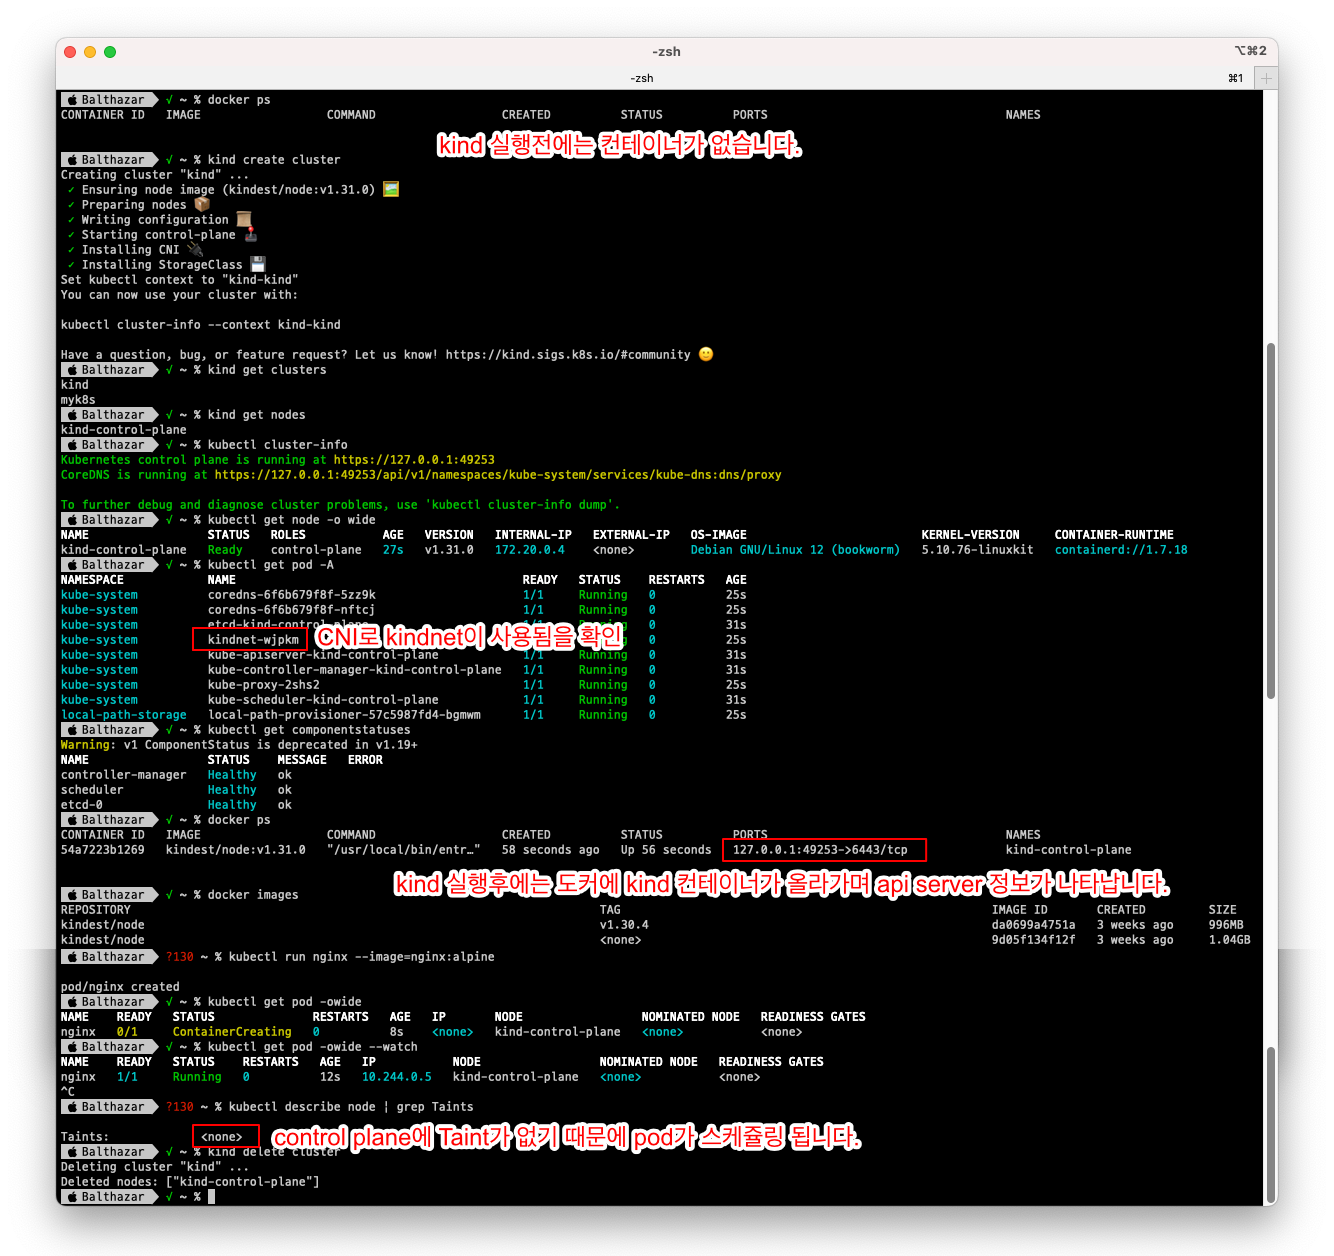Click 'kubectl run nginx --image=nginx:alpine' command
This screenshot has width=1334, height=1256.
pyautogui.click(x=362, y=957)
